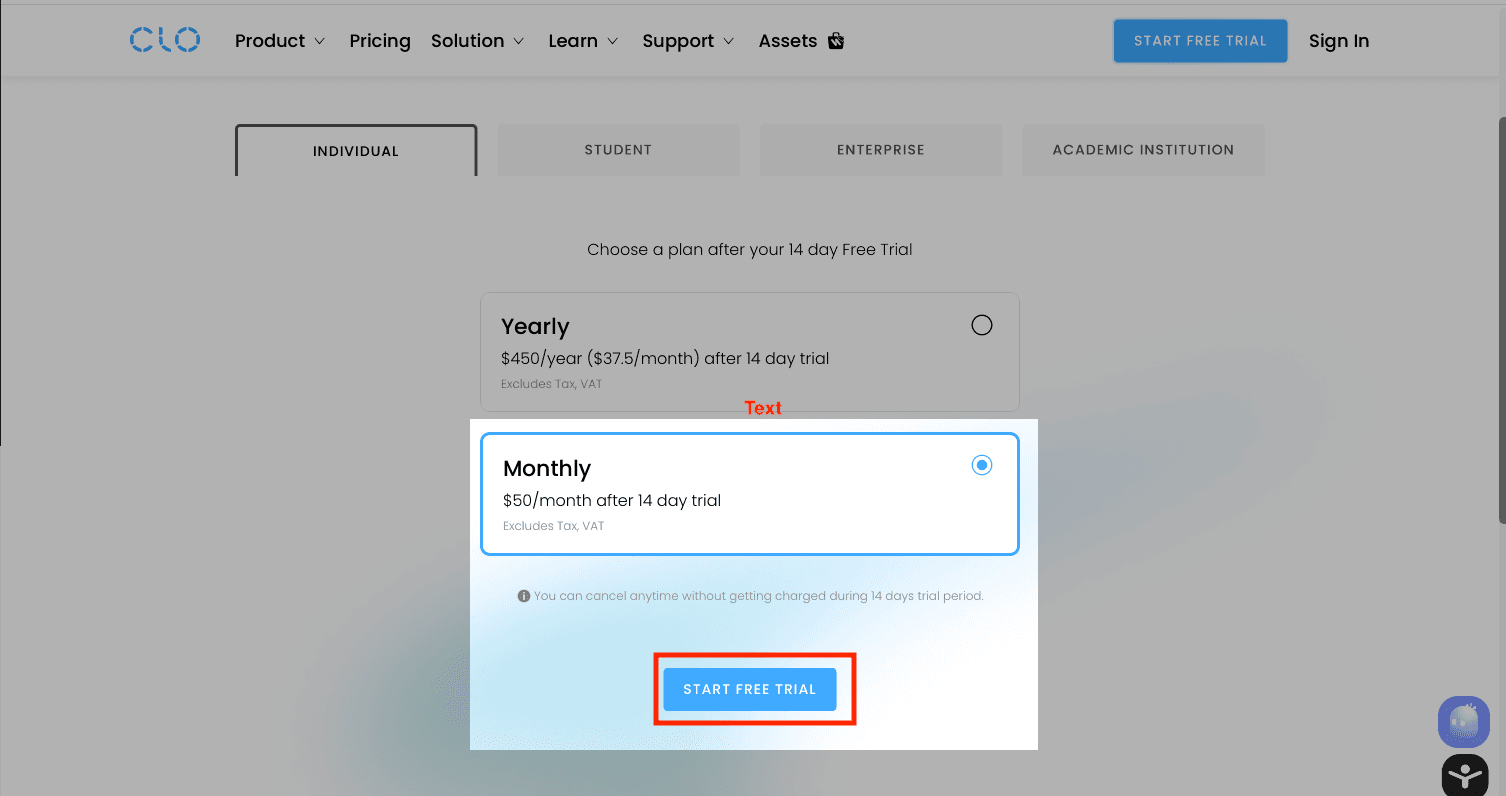Click the CLO logo in the navigation bar
The height and width of the screenshot is (796, 1506).
pos(164,40)
